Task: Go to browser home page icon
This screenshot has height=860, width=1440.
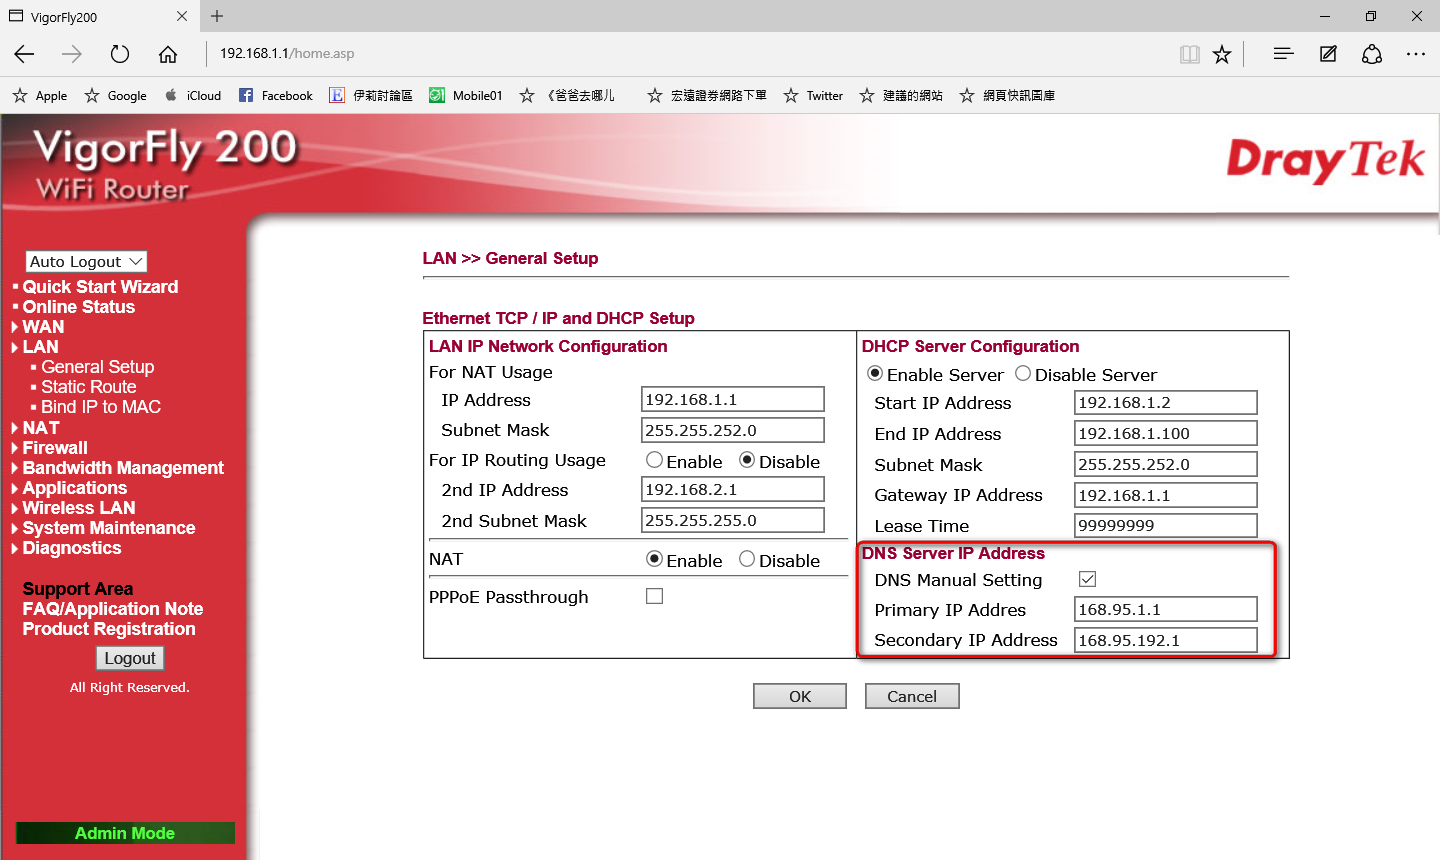Action: pos(168,54)
